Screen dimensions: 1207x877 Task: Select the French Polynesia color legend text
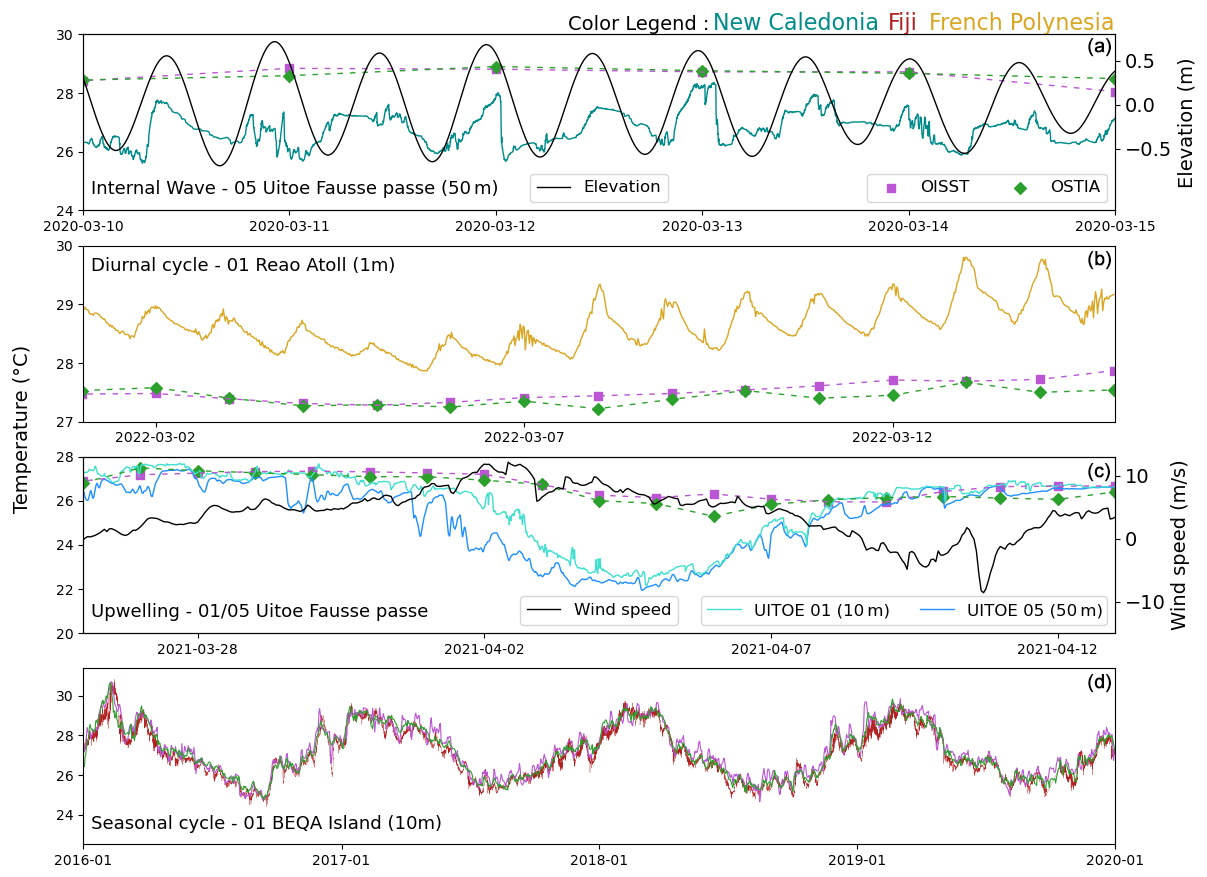1021,23
